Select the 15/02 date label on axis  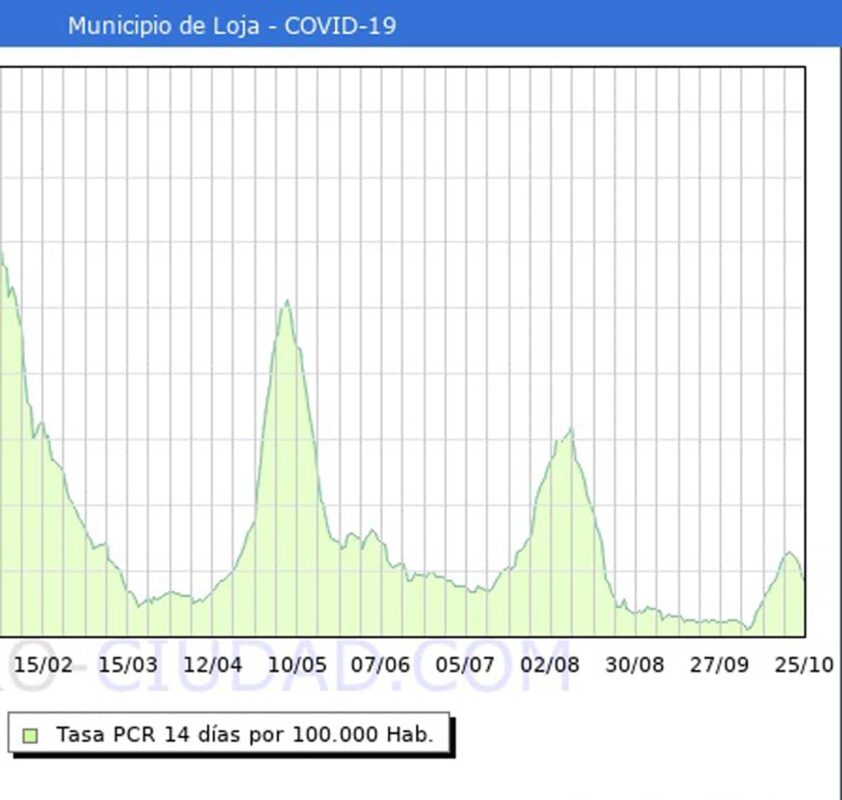coord(44,665)
